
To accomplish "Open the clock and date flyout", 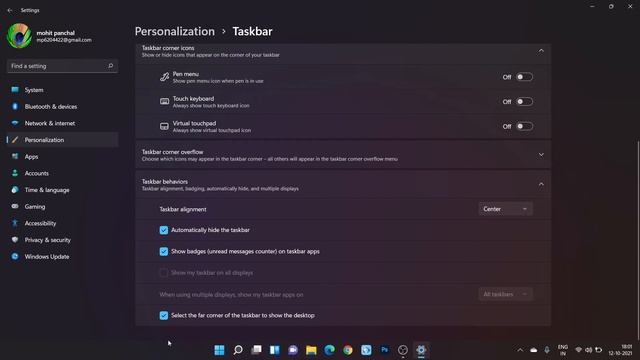I will (620, 350).
